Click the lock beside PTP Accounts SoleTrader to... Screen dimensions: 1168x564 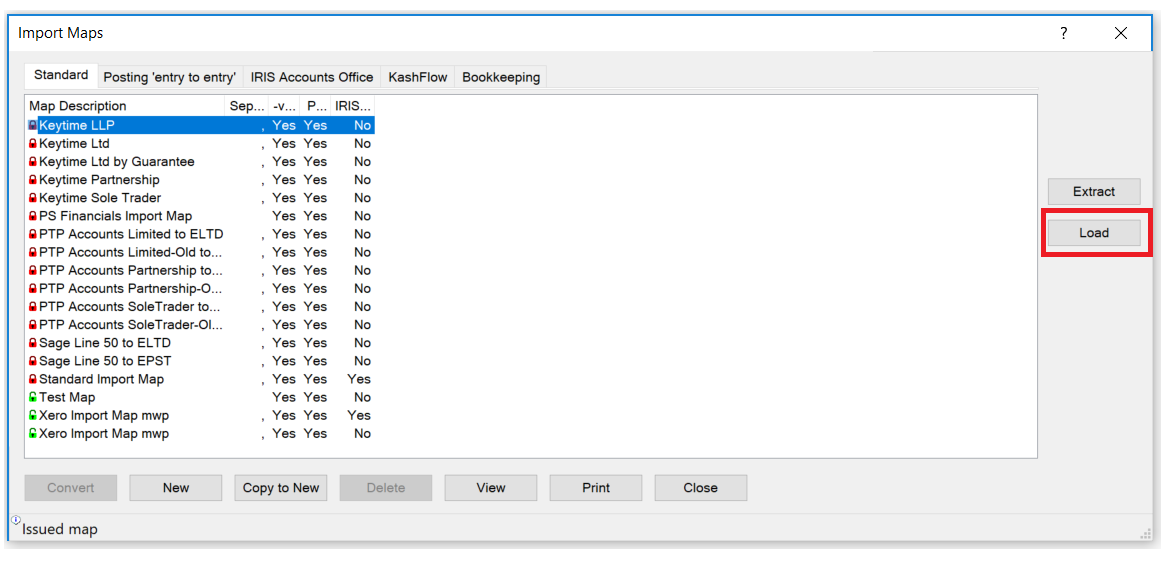pyautogui.click(x=33, y=306)
